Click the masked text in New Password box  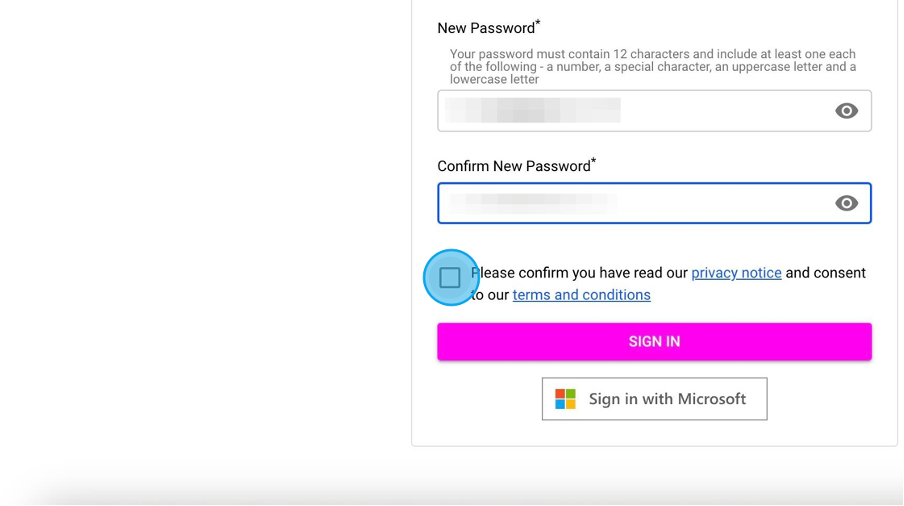[x=532, y=110]
